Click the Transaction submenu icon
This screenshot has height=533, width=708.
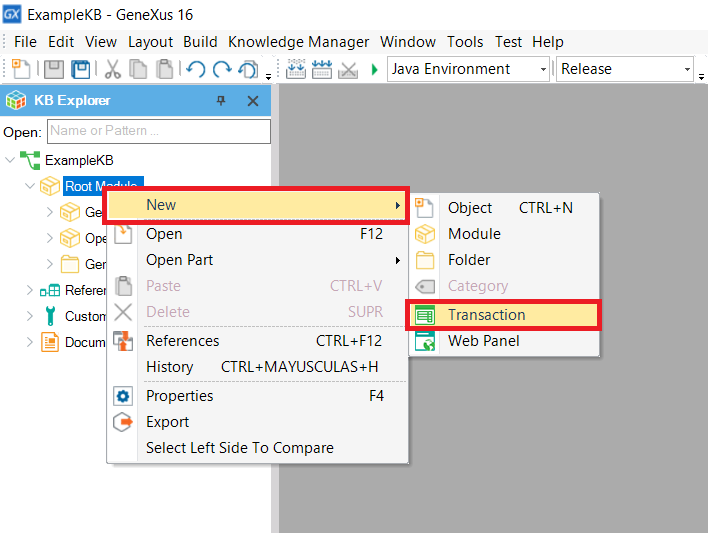[425, 315]
